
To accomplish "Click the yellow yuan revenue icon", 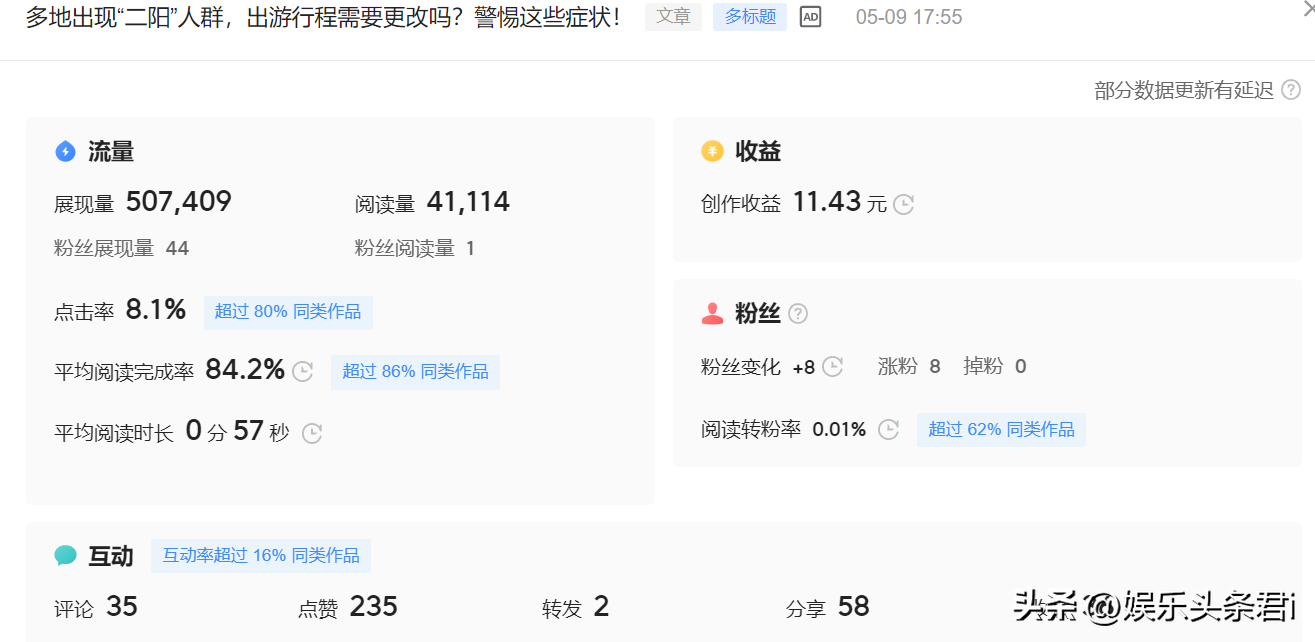I will coord(712,151).
